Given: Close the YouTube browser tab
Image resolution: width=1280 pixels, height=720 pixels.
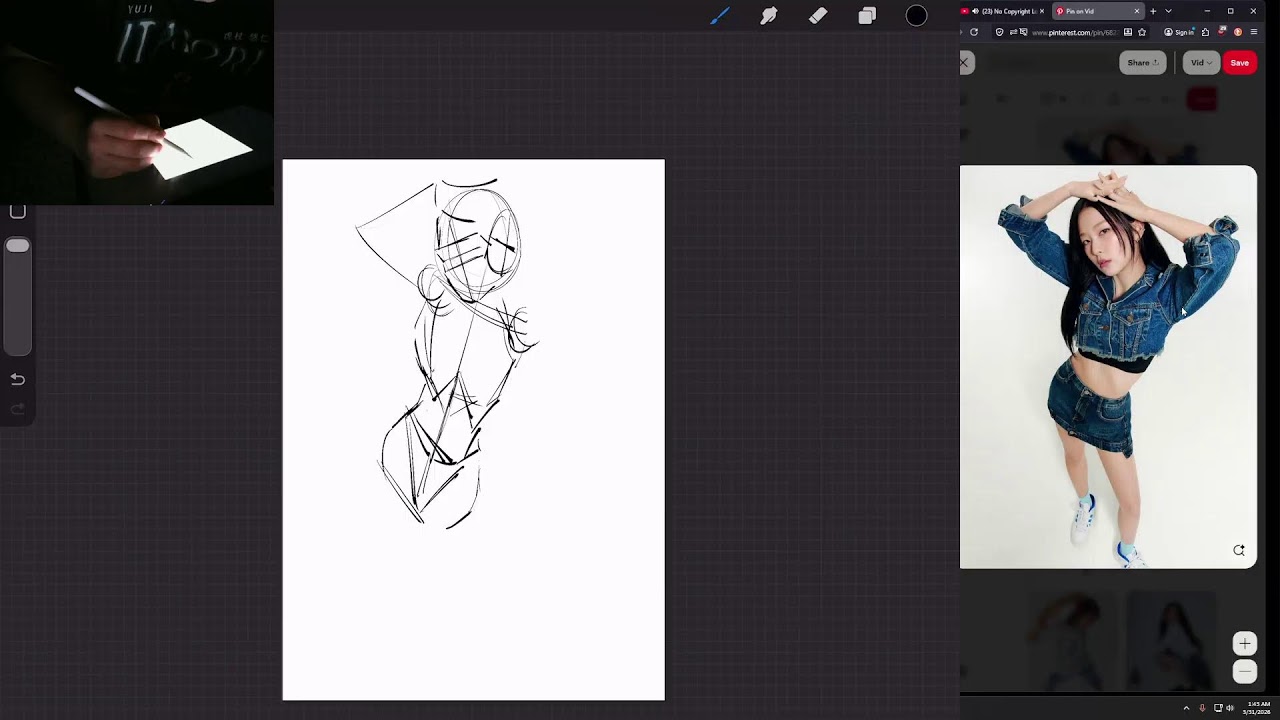Looking at the screenshot, I should point(1042,11).
